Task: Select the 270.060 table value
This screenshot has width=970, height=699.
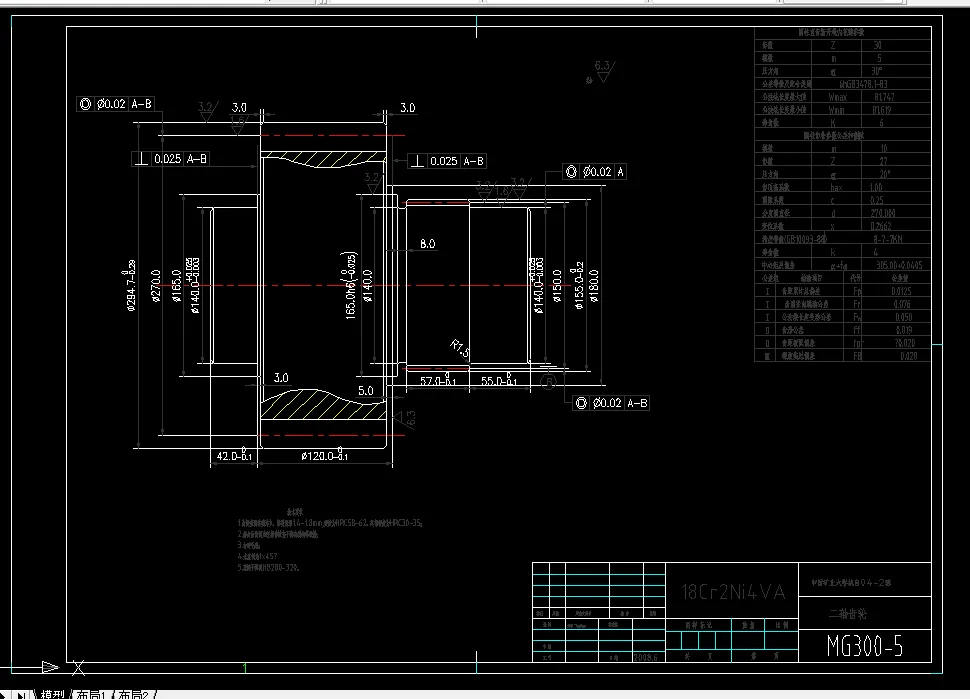Action: click(883, 213)
